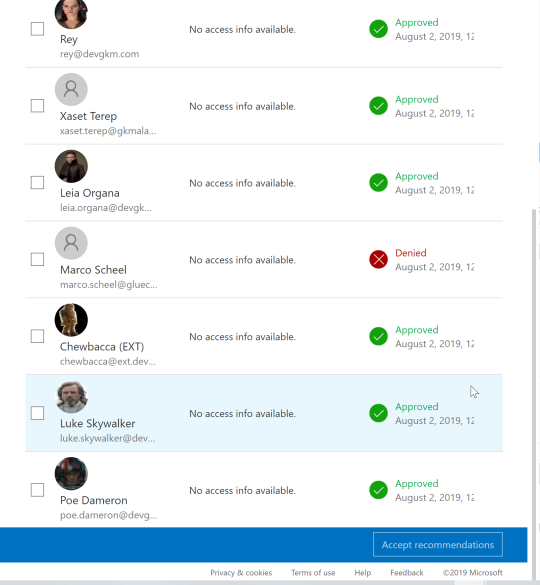The height and width of the screenshot is (585, 540).
Task: Open the Terms of use link
Action: coord(313,573)
